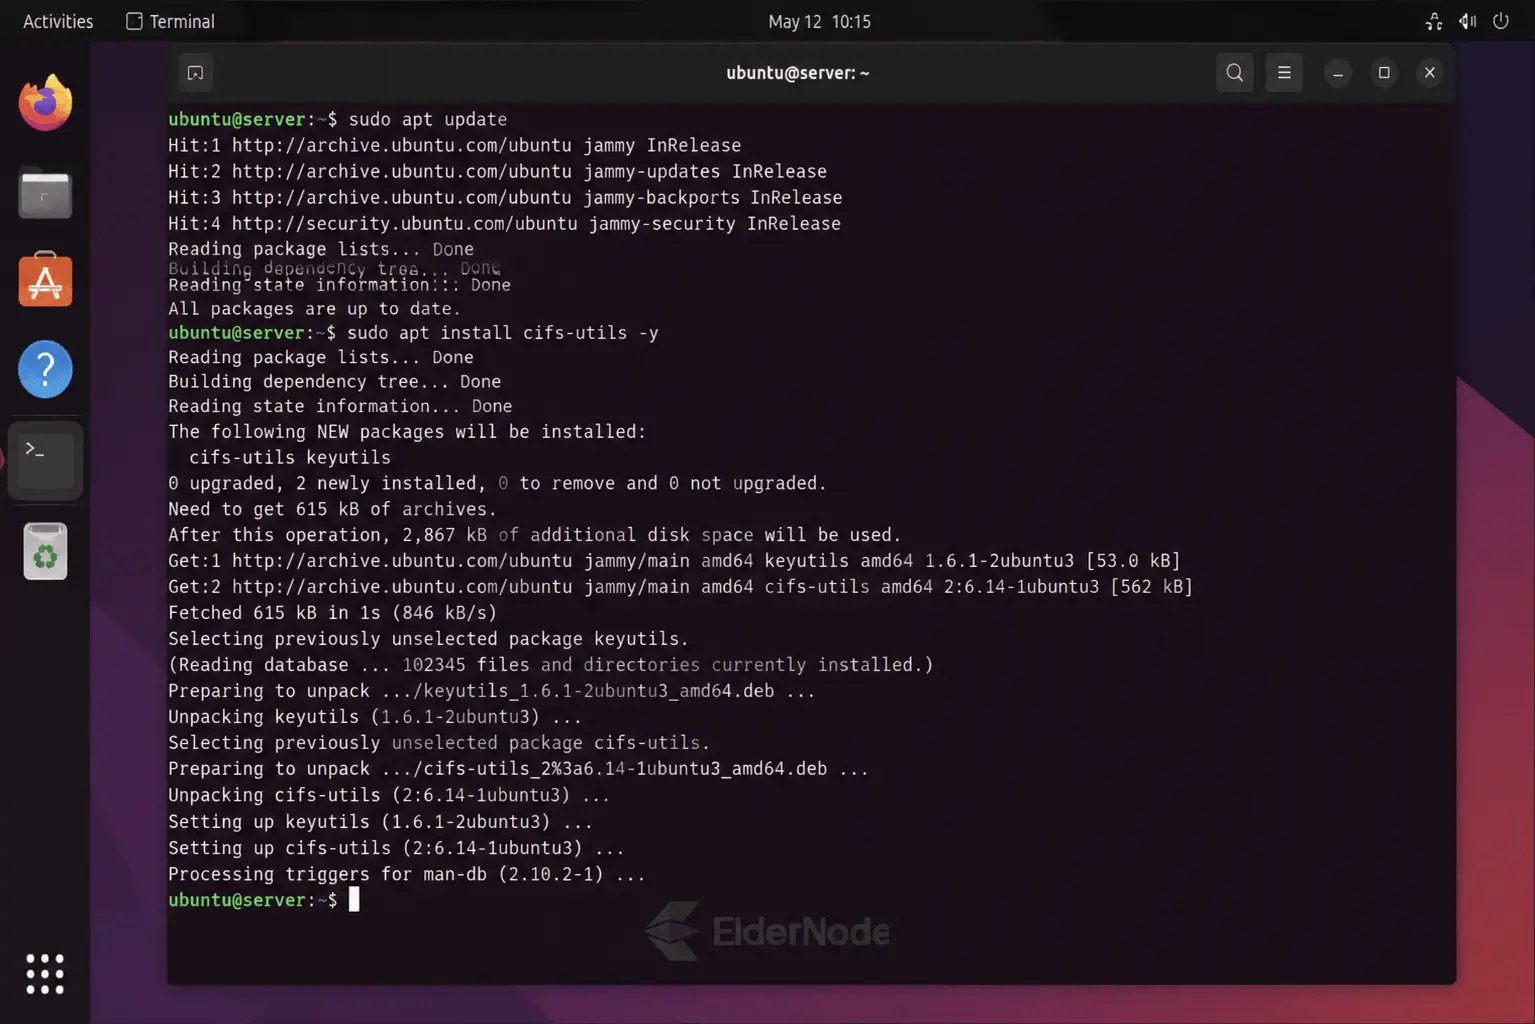Click the power icon in top bar
Viewport: 1535px width, 1024px height.
(1501, 21)
